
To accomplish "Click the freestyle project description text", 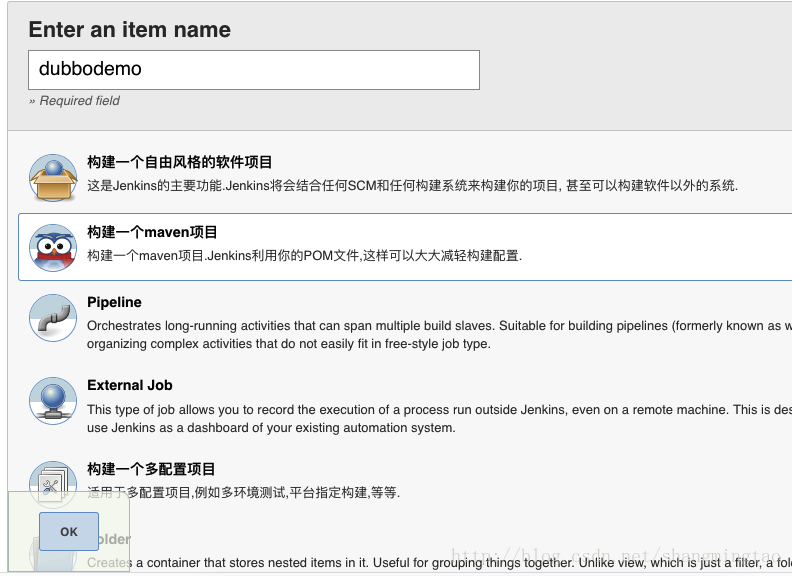I will [x=412, y=186].
